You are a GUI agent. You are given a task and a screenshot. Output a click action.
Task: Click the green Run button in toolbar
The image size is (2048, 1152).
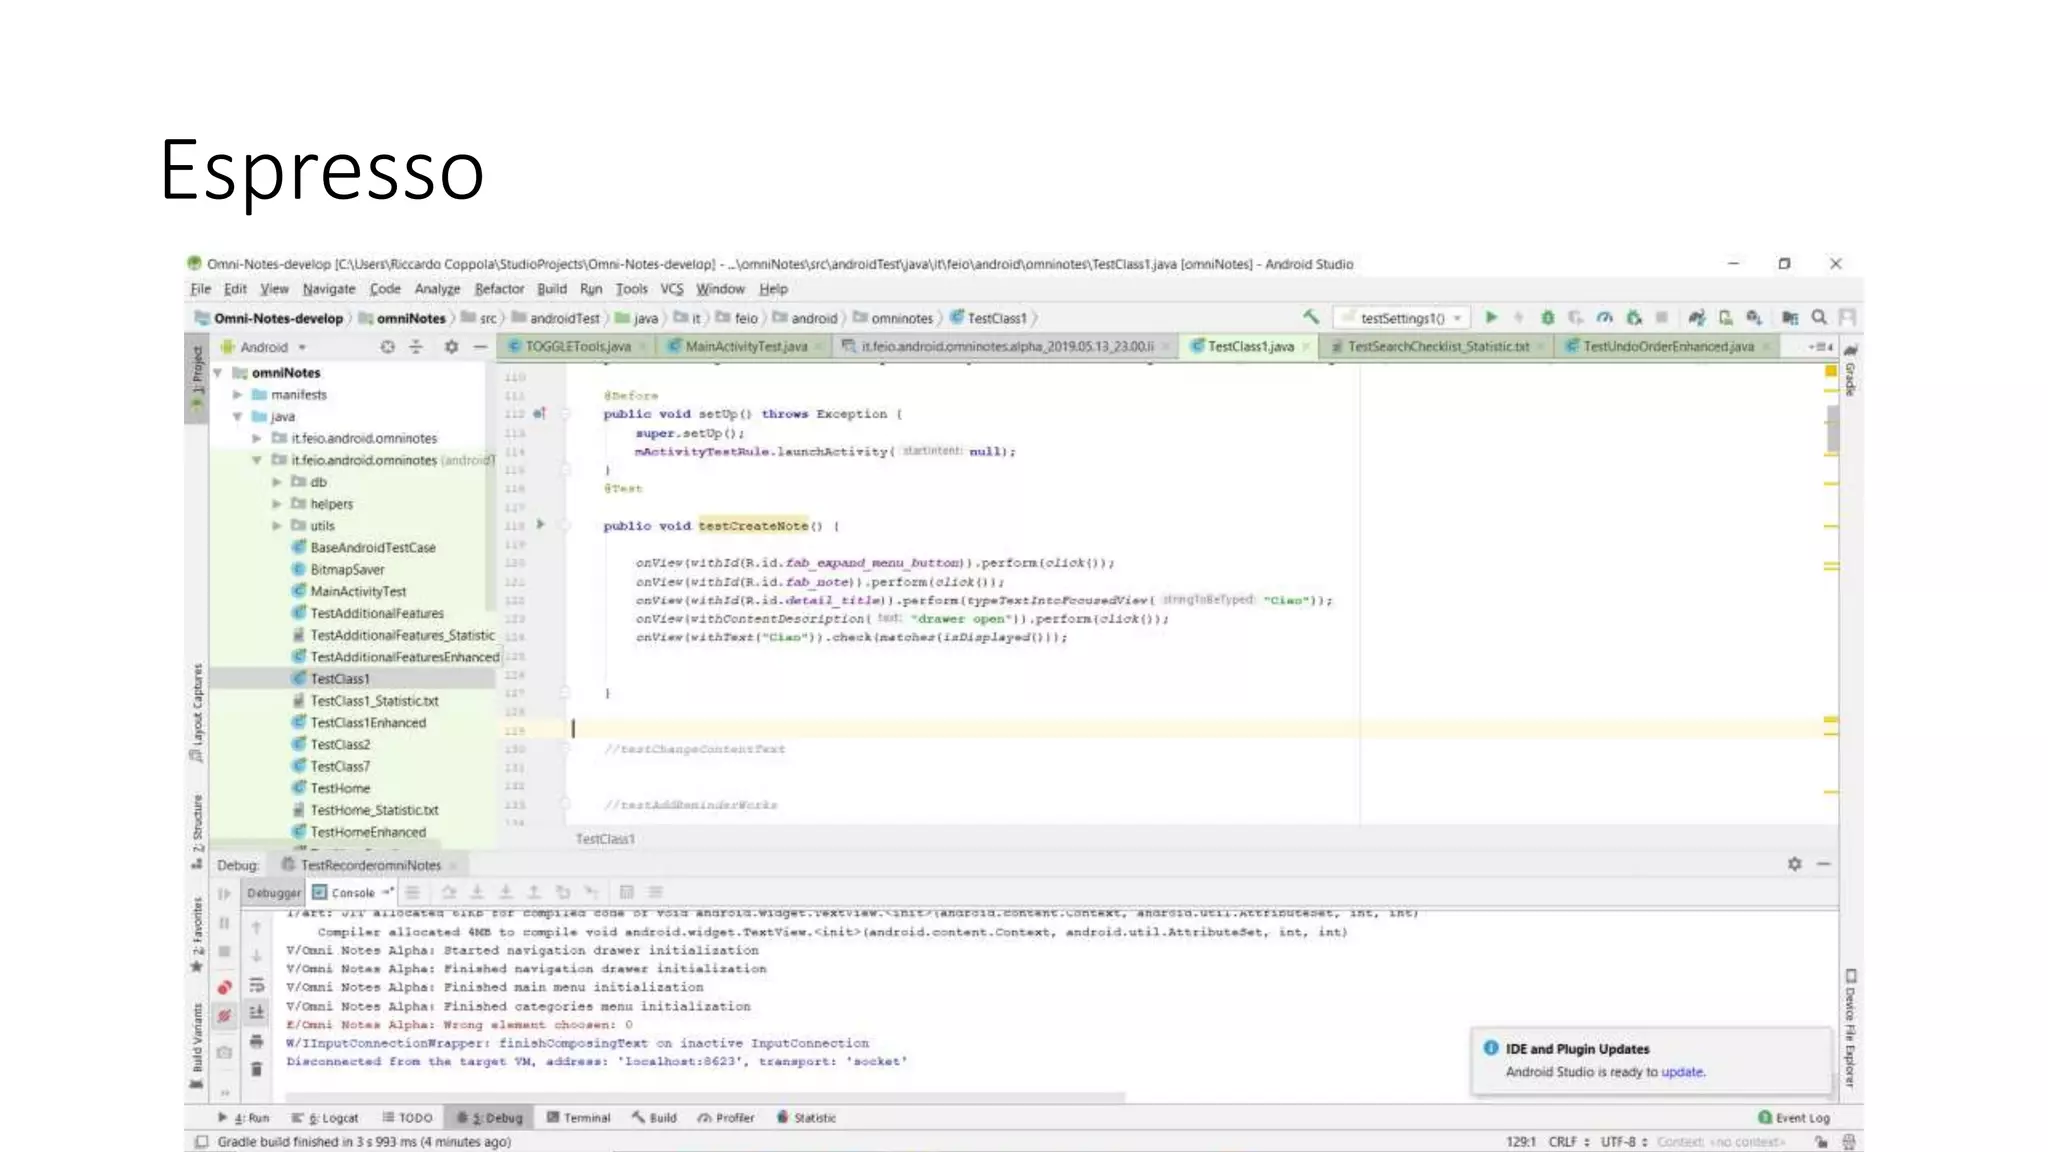coord(1491,317)
